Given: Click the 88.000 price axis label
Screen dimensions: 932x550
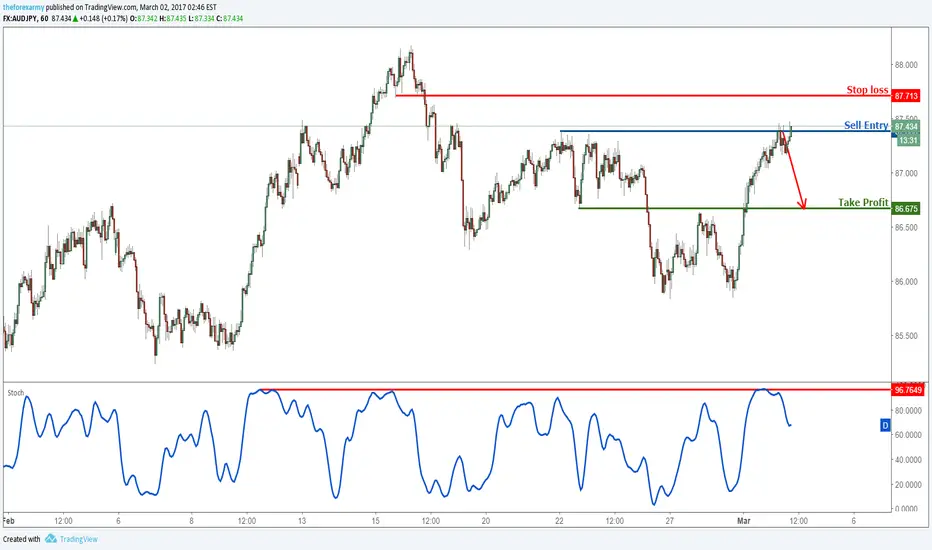Looking at the screenshot, I should pyautogui.click(x=906, y=65).
